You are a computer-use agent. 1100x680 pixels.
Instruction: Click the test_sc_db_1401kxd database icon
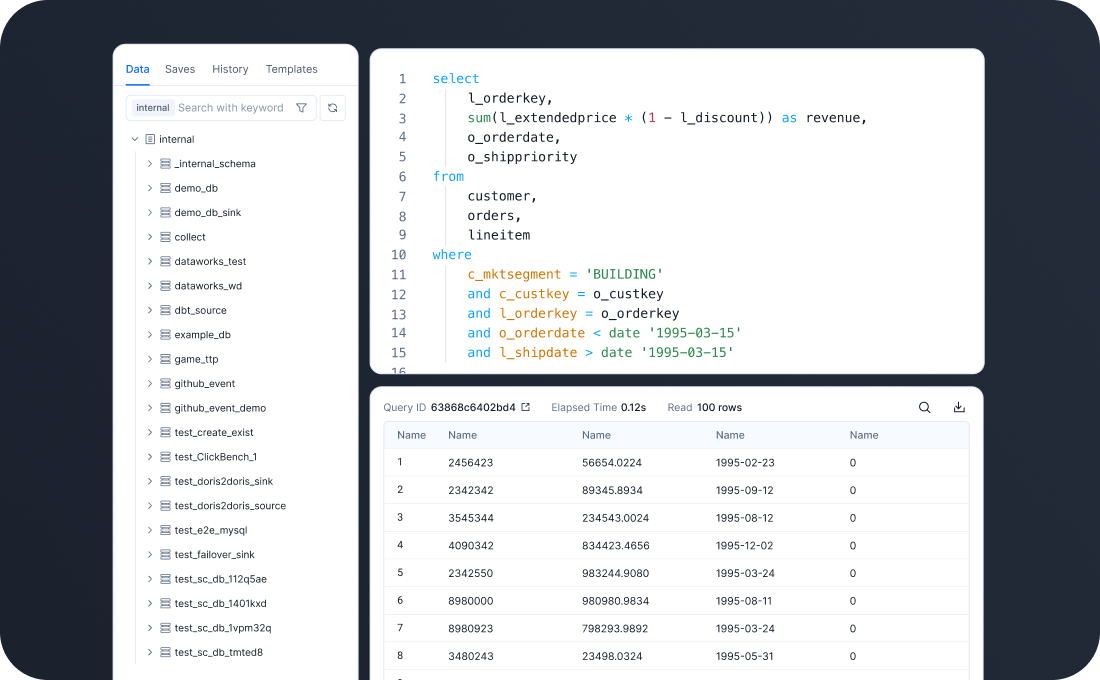(166, 604)
